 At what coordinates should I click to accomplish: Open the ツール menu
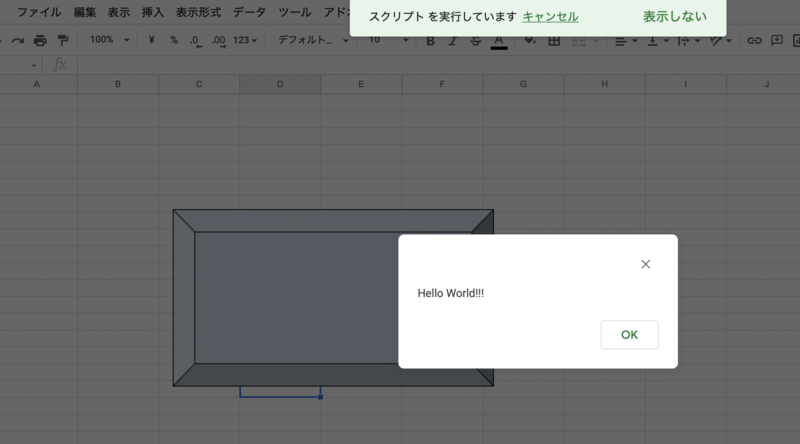(295, 12)
